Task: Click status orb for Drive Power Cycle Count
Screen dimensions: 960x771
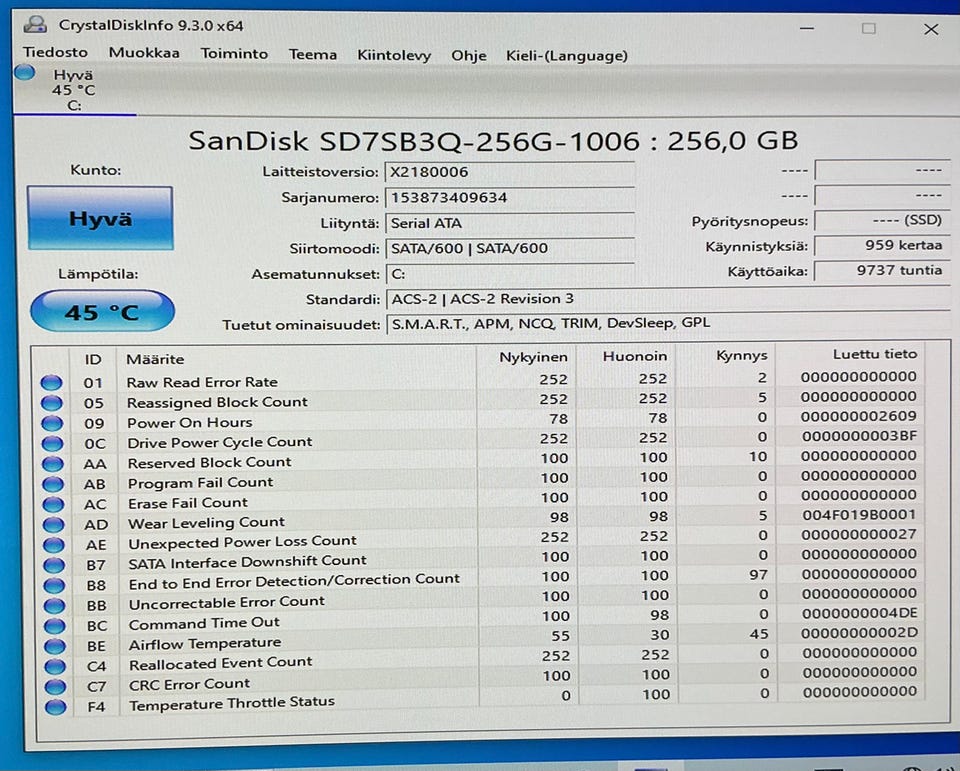Action: click(x=53, y=443)
